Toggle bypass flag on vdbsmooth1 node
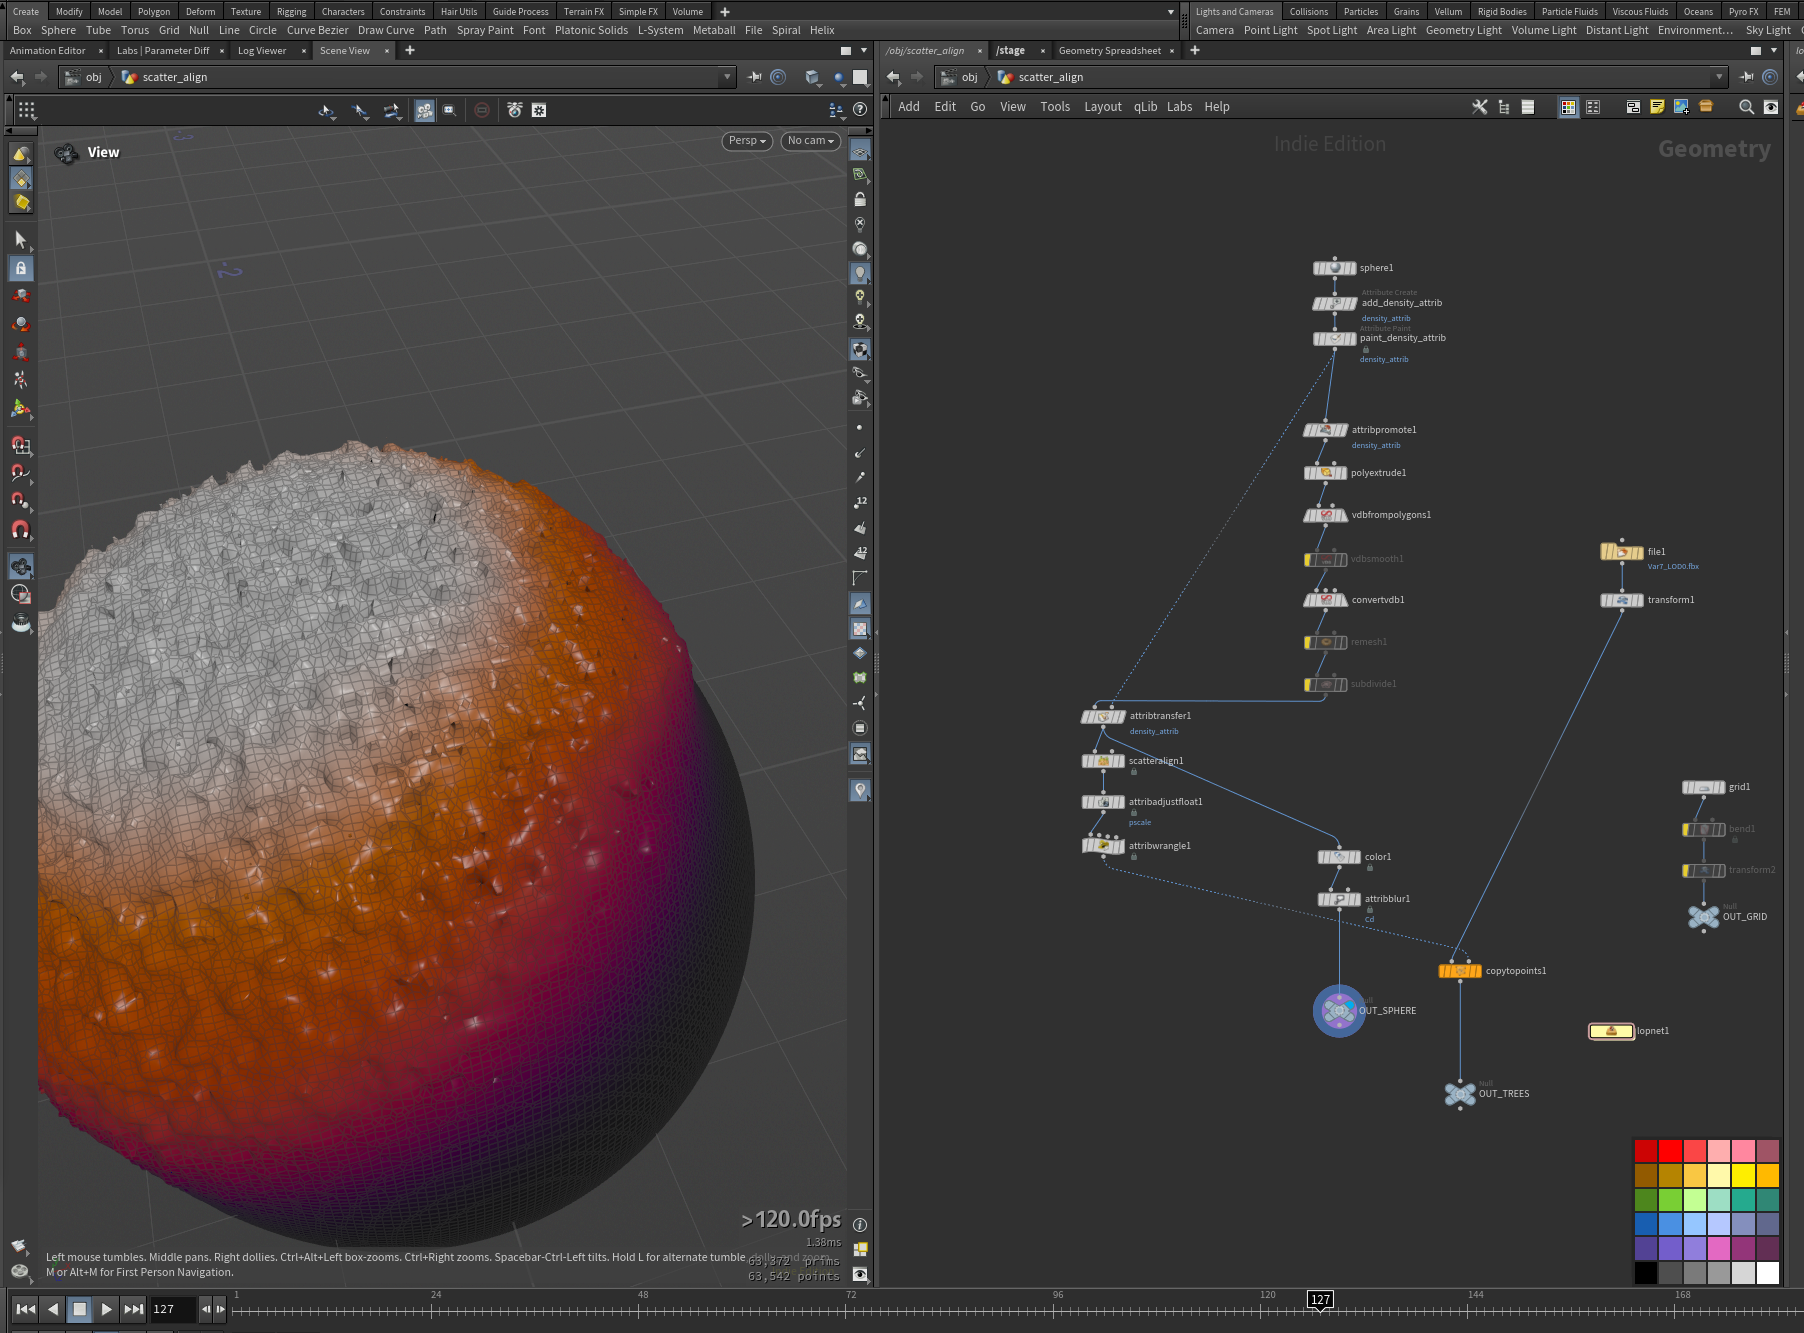The height and width of the screenshot is (1333, 1804). coord(1309,559)
